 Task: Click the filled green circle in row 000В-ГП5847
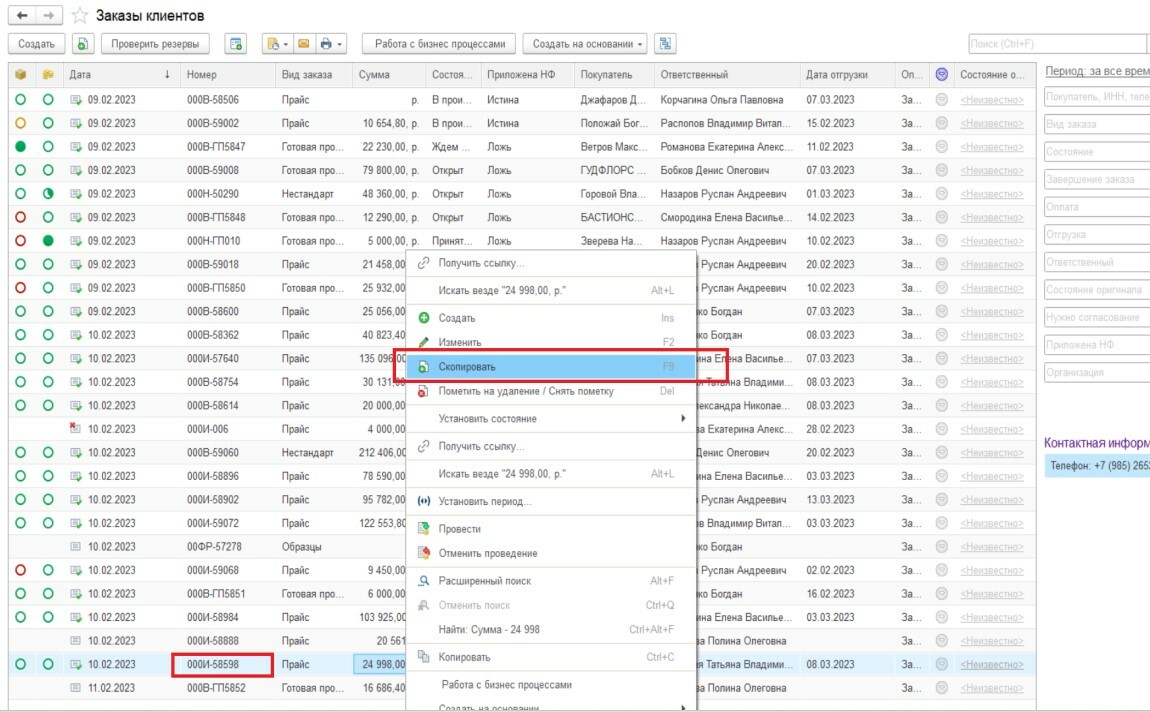coord(21,147)
